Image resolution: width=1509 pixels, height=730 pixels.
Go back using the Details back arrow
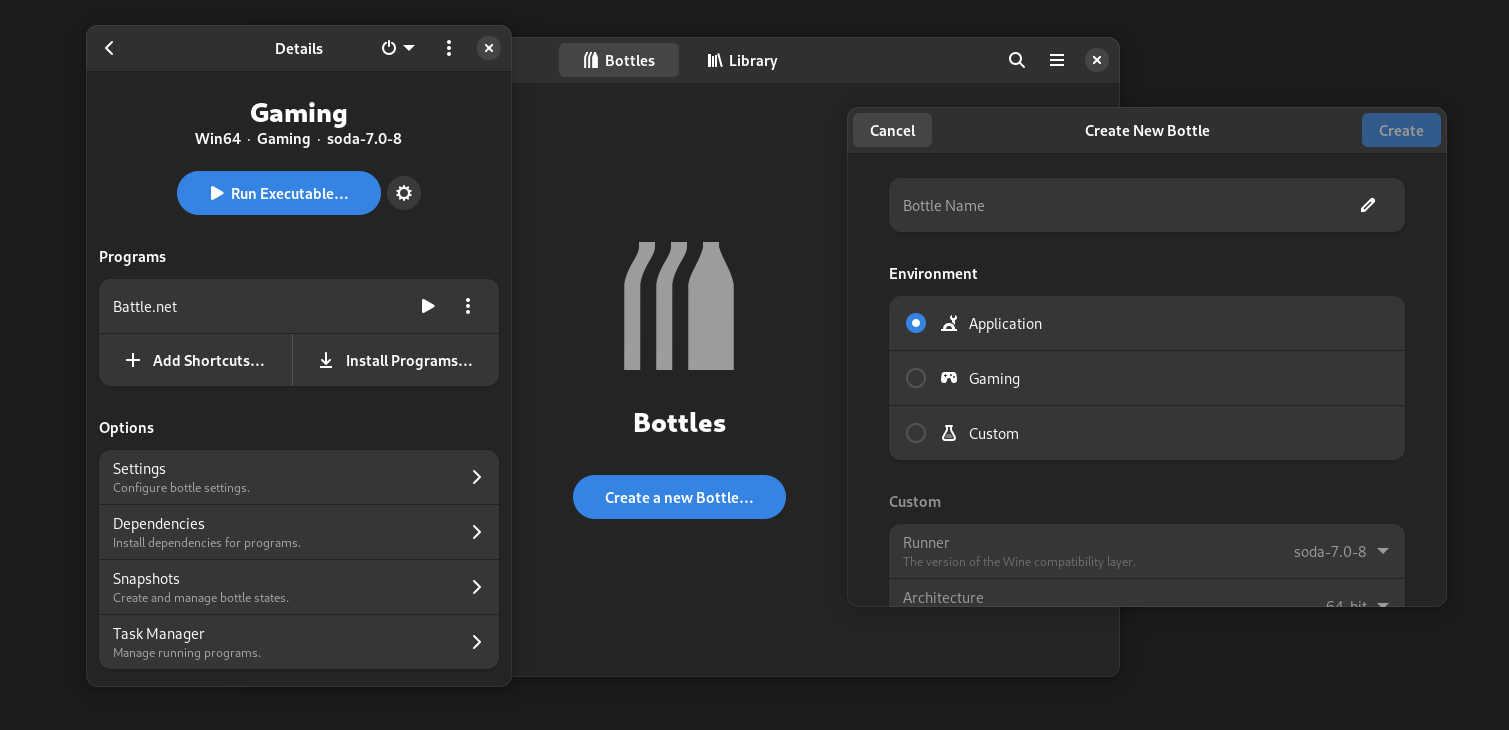pos(110,48)
